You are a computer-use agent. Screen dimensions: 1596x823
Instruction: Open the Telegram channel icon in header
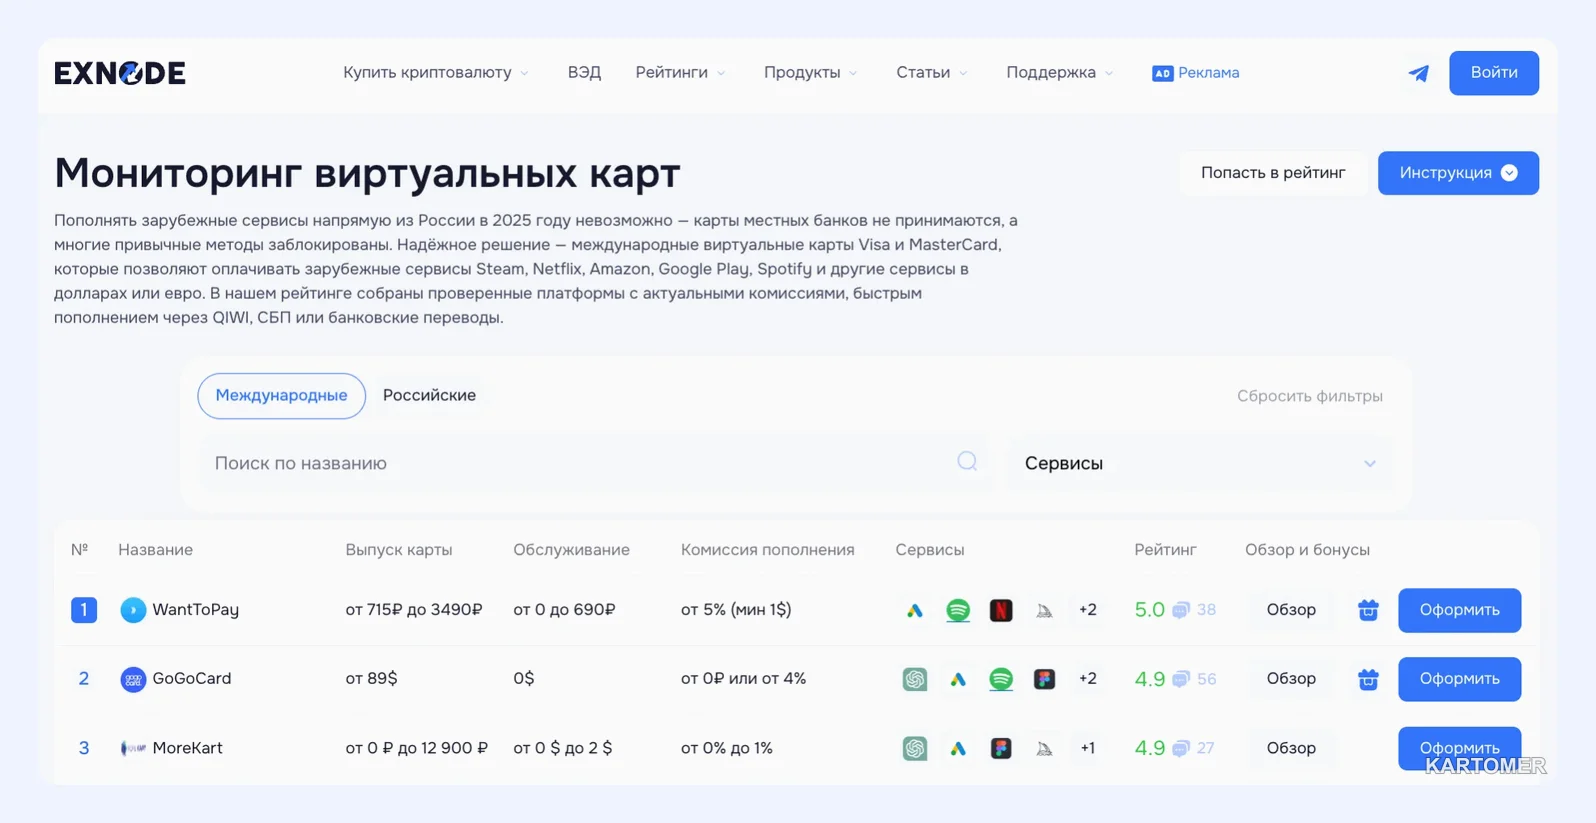[x=1418, y=73]
